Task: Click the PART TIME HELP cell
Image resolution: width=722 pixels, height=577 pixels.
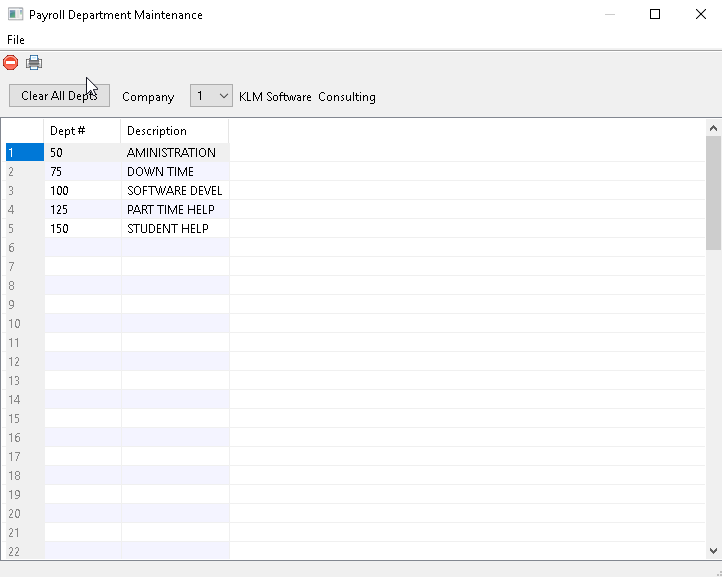Action: click(x=175, y=210)
